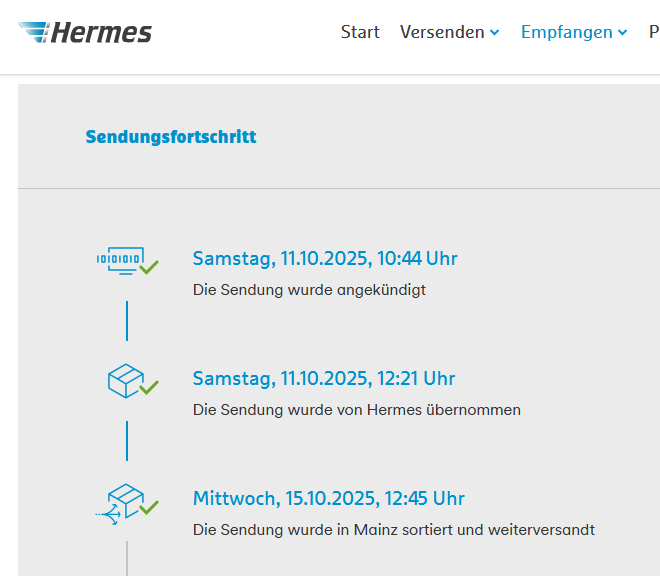Screen dimensions: 660x576
Task: Select the Samstag 10:44 Uhr timestamp
Action: pos(325,259)
